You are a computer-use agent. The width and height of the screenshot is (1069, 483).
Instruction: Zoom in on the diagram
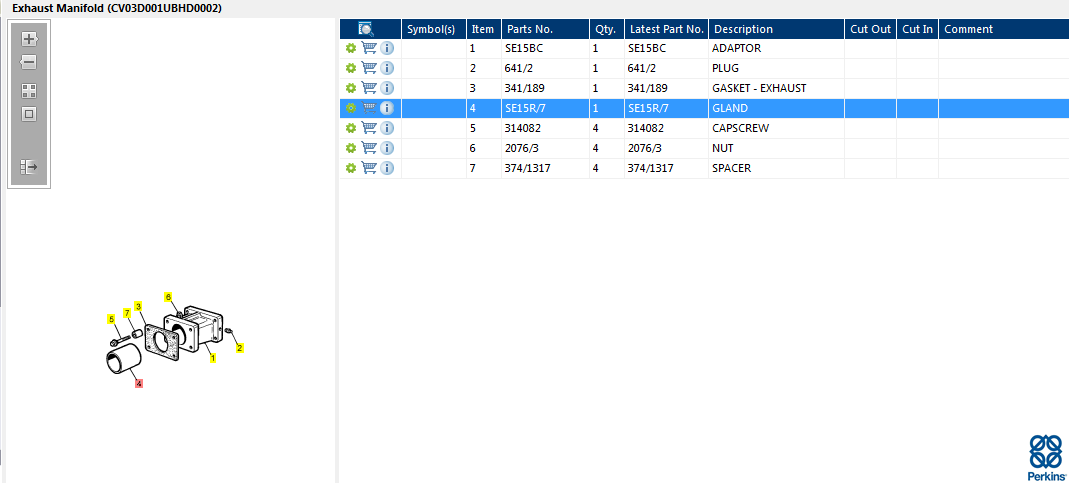[29, 39]
